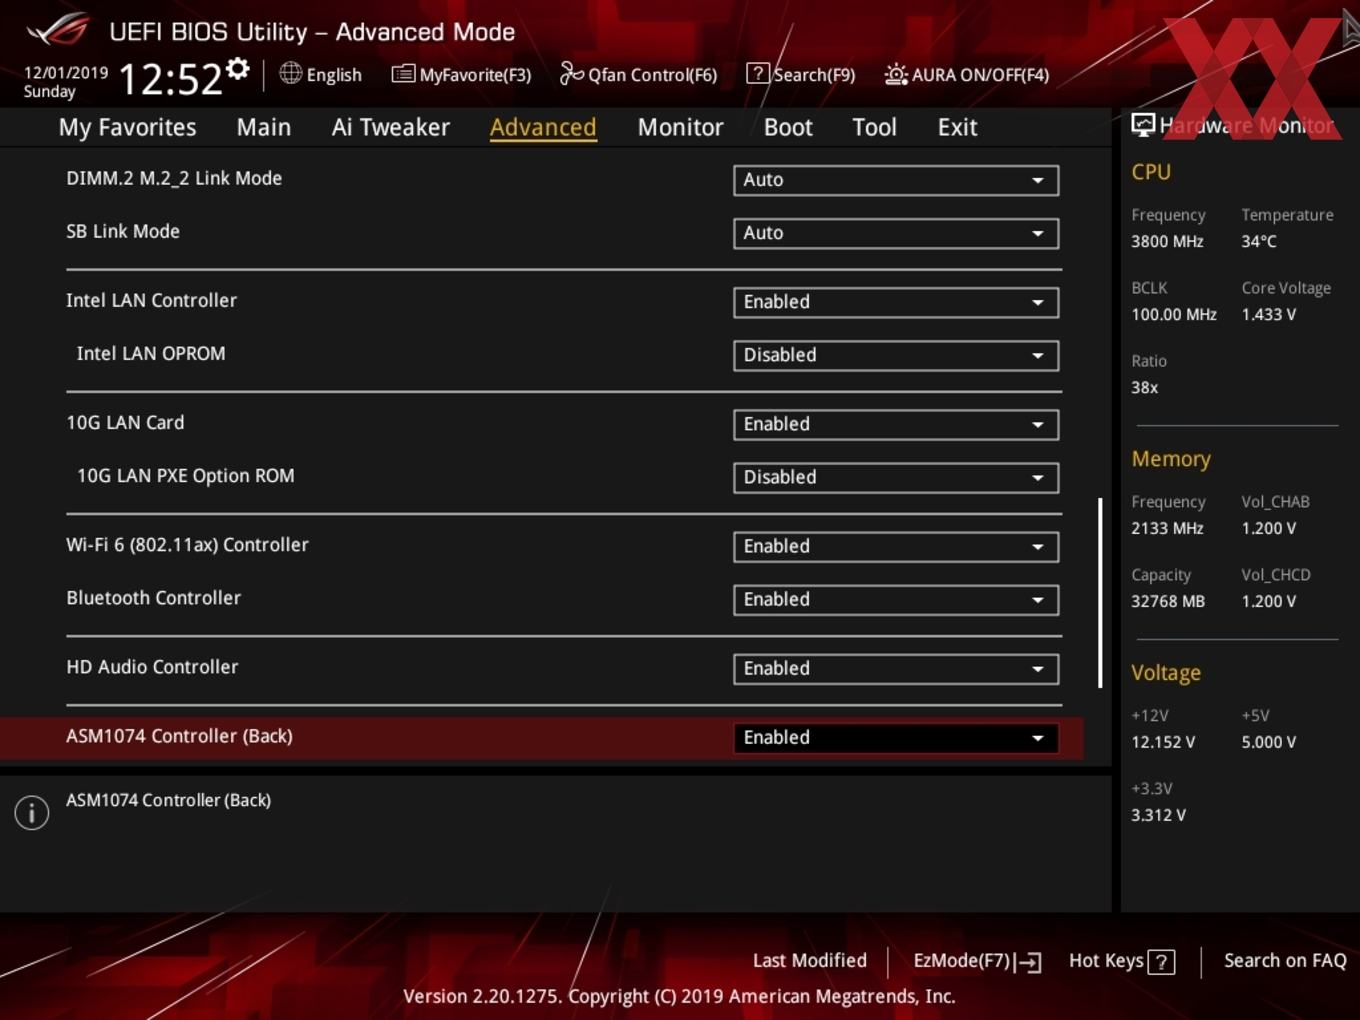This screenshot has width=1360, height=1020.
Task: Open the Monitor tab
Action: coord(680,127)
